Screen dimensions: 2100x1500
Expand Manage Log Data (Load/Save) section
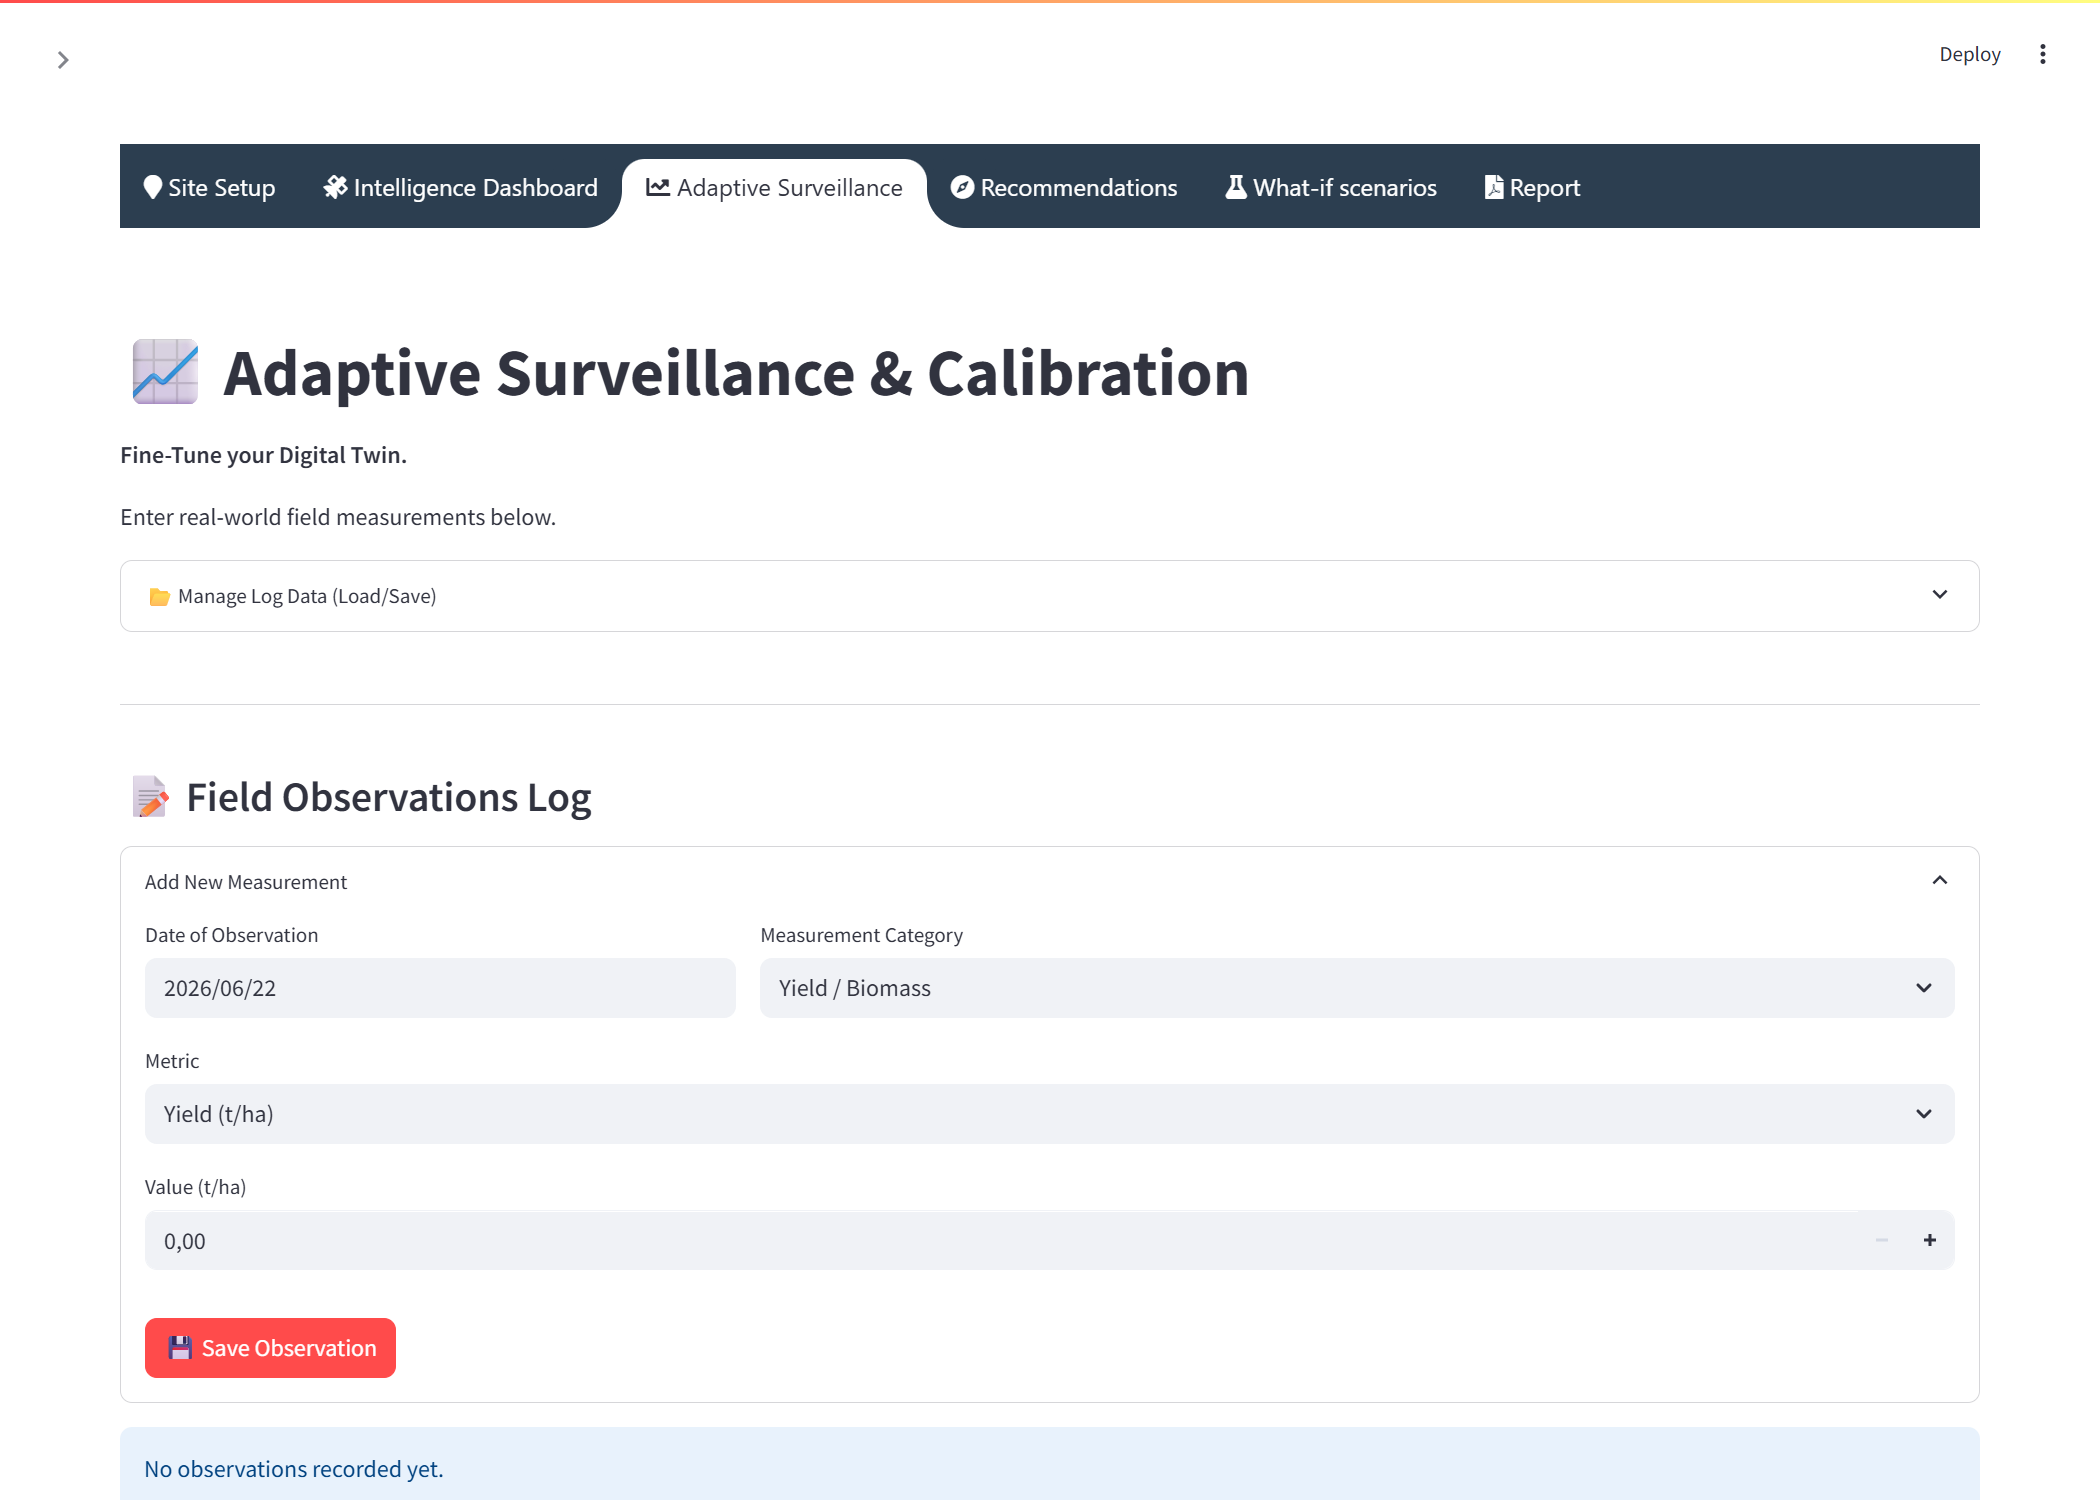(x=1050, y=596)
